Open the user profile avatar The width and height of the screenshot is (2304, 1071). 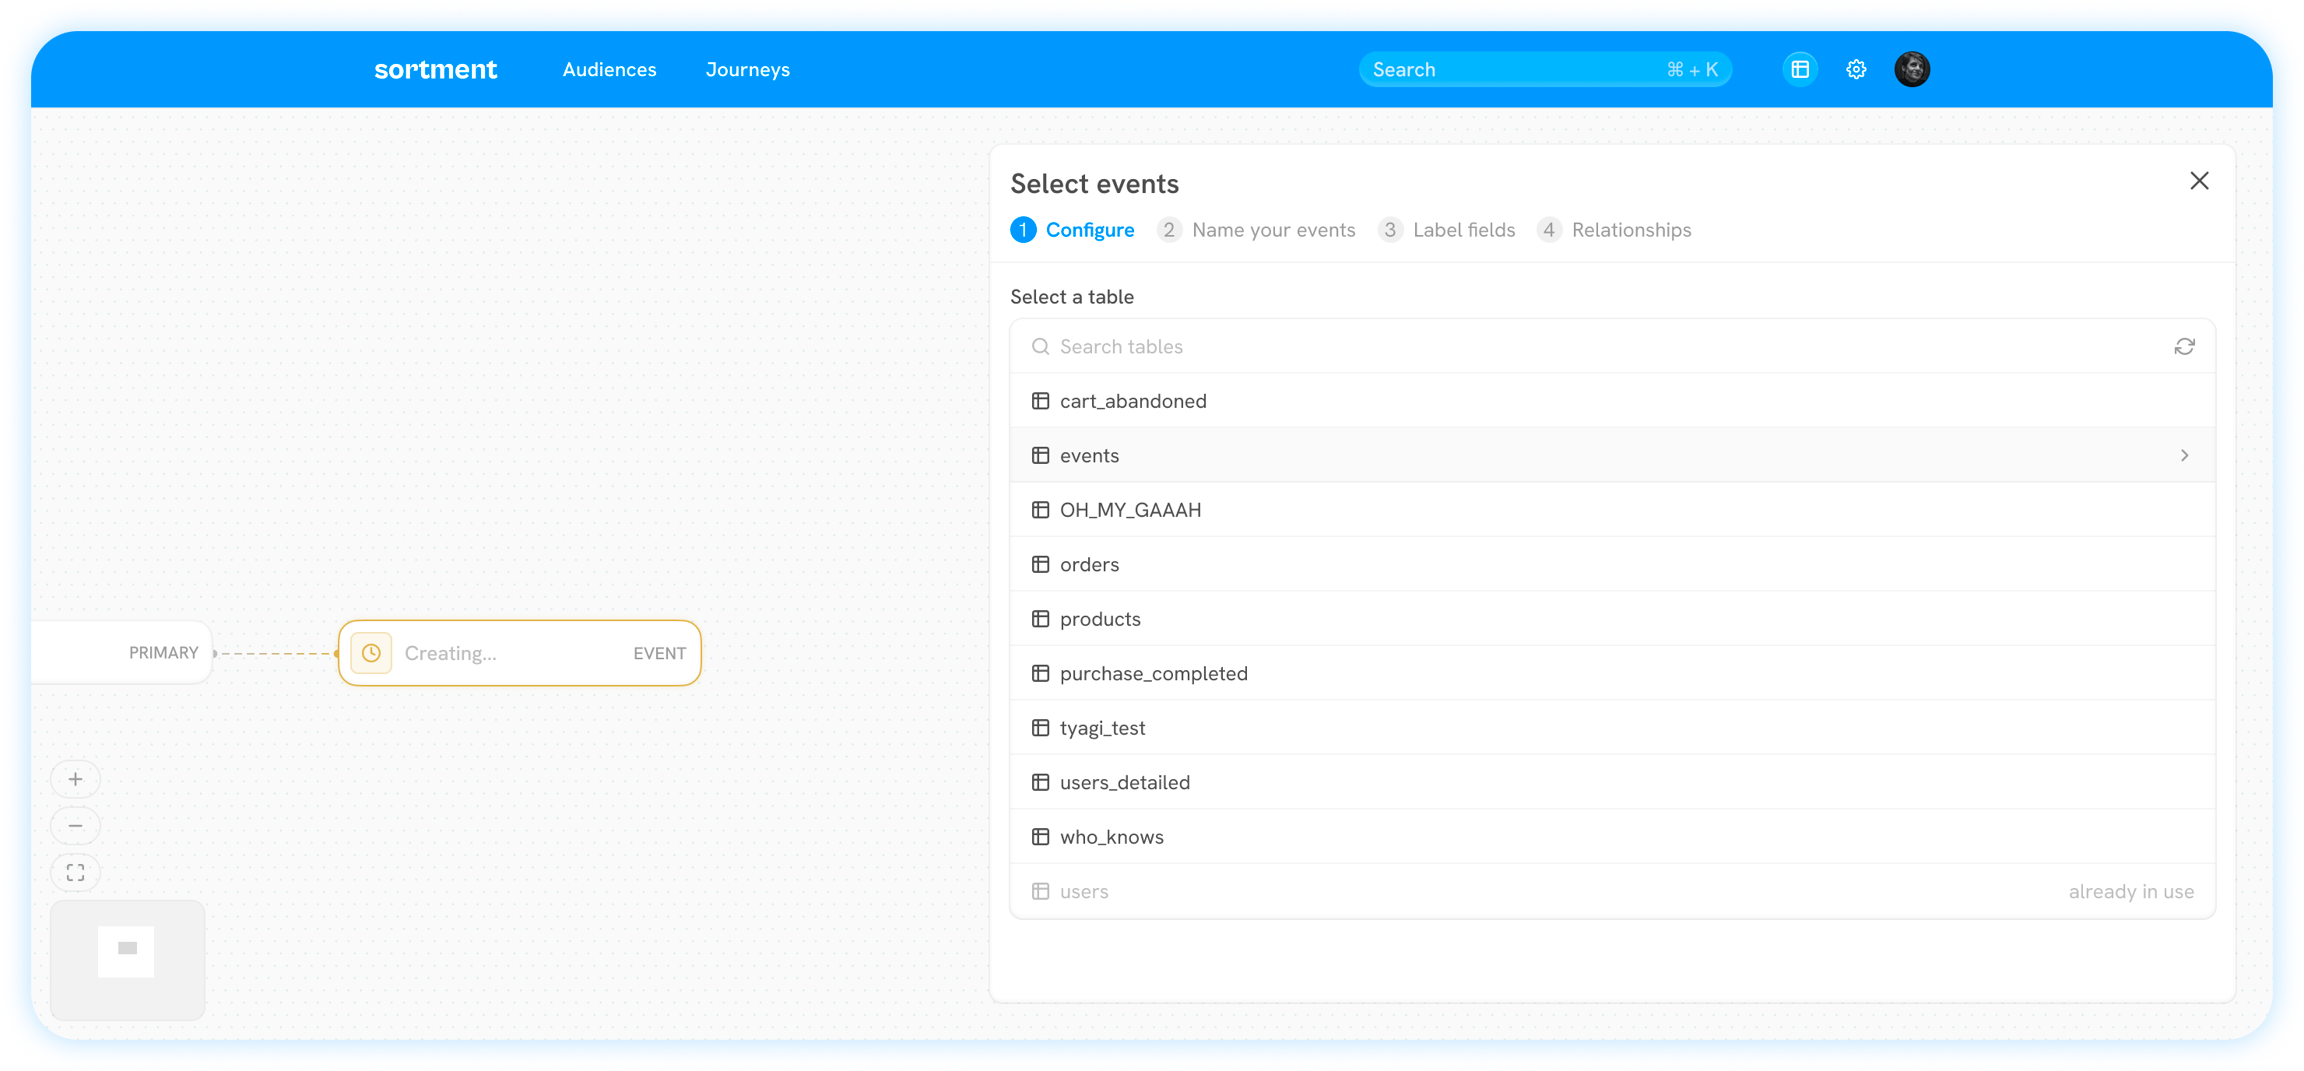coord(1912,69)
